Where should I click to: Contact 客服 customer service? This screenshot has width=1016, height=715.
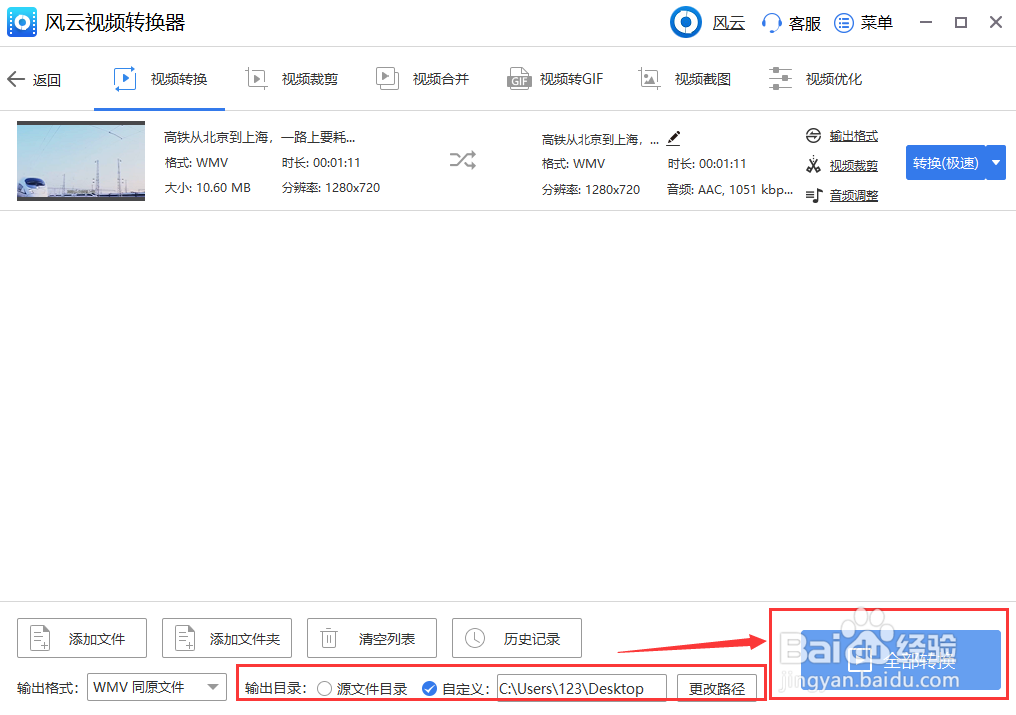(790, 22)
